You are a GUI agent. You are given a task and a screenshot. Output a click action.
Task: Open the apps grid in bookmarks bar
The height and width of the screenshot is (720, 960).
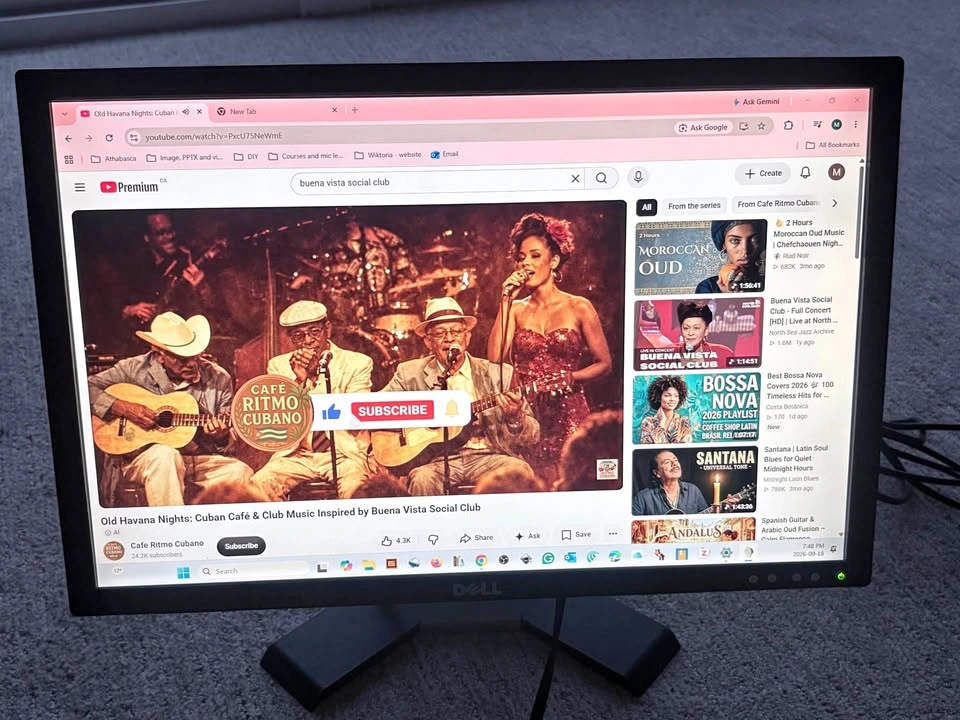tap(69, 160)
